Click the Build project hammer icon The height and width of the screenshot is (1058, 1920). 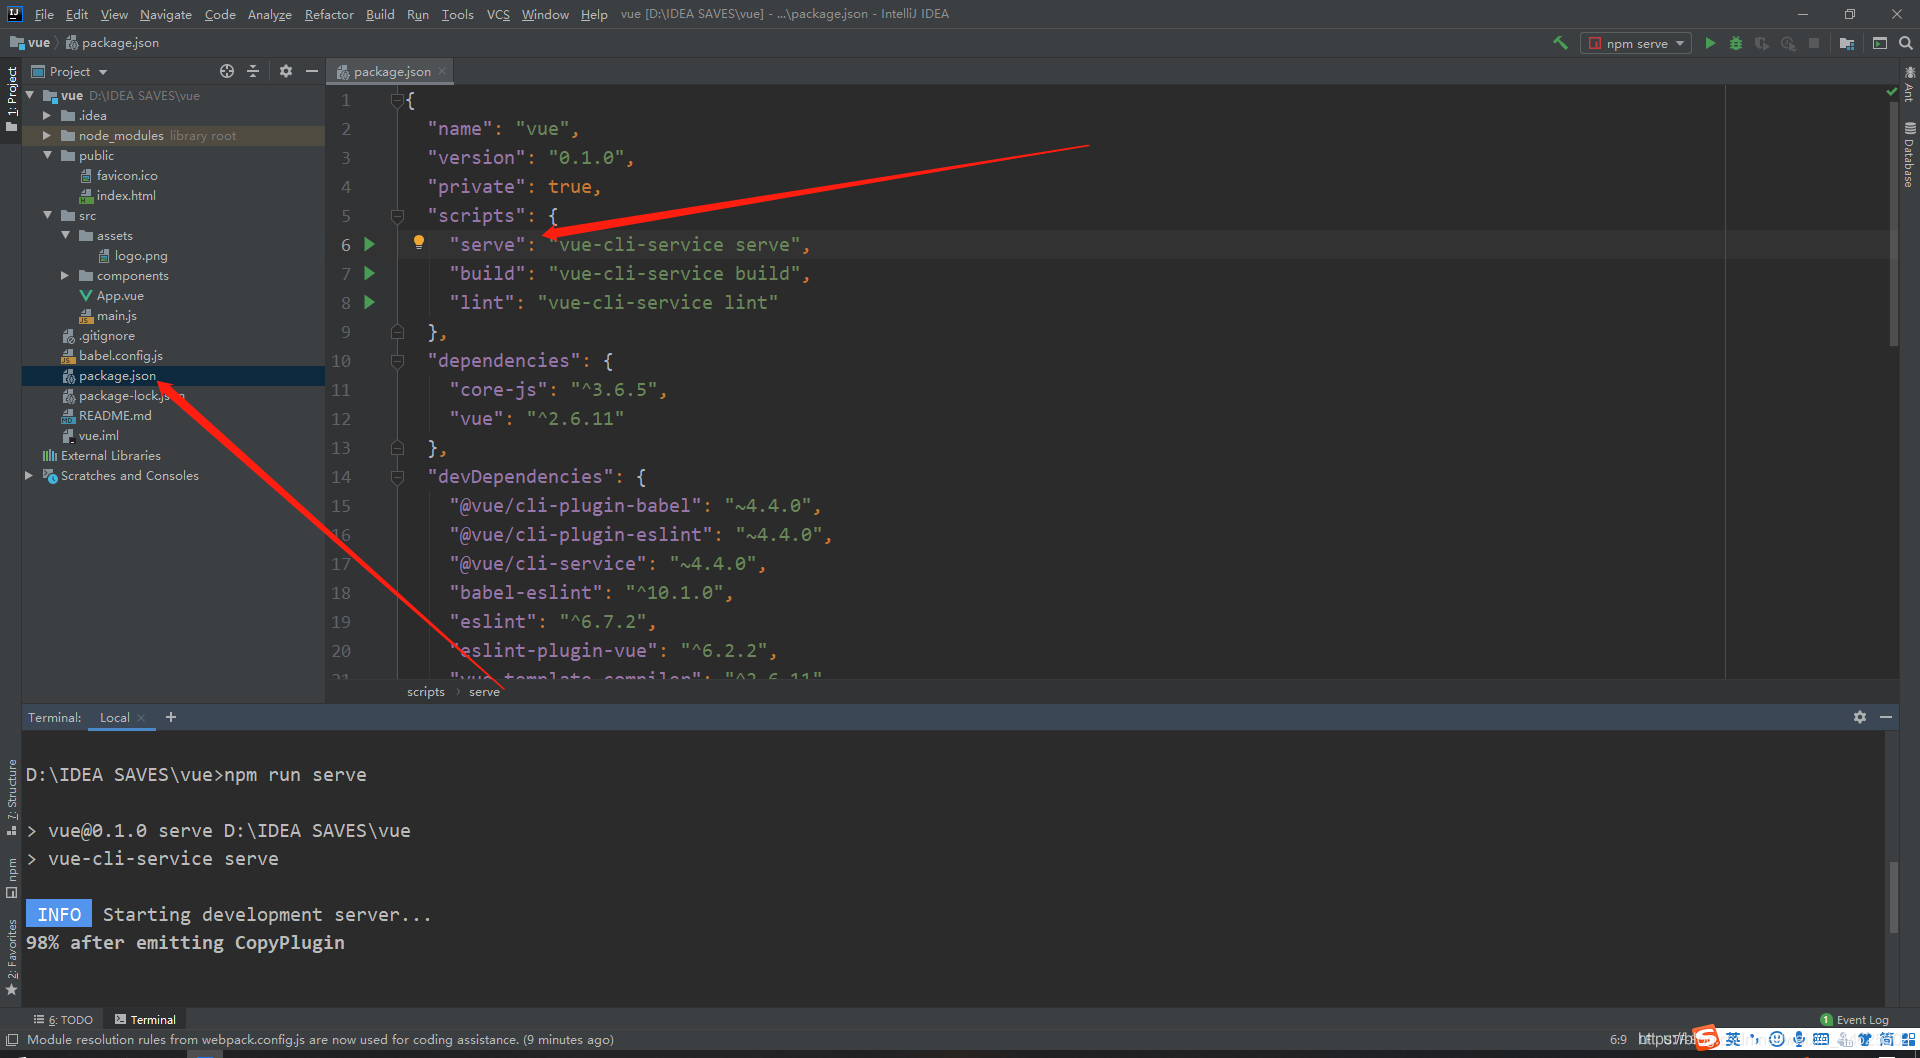coord(1560,43)
